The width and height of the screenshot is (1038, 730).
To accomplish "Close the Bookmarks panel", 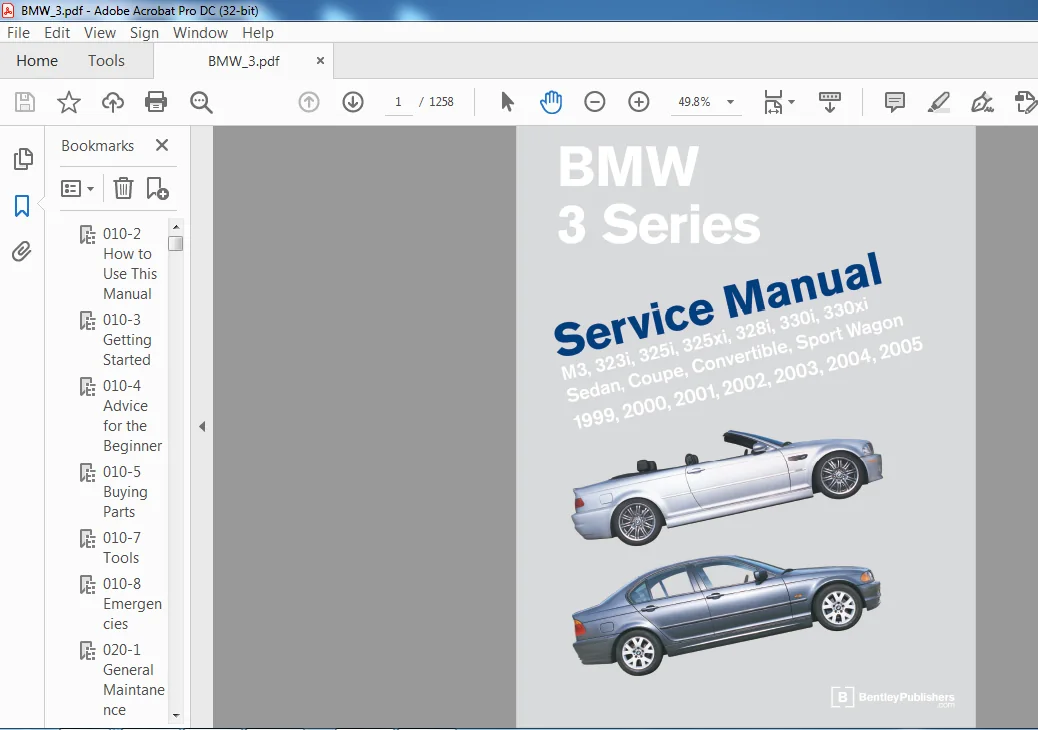I will 162,145.
